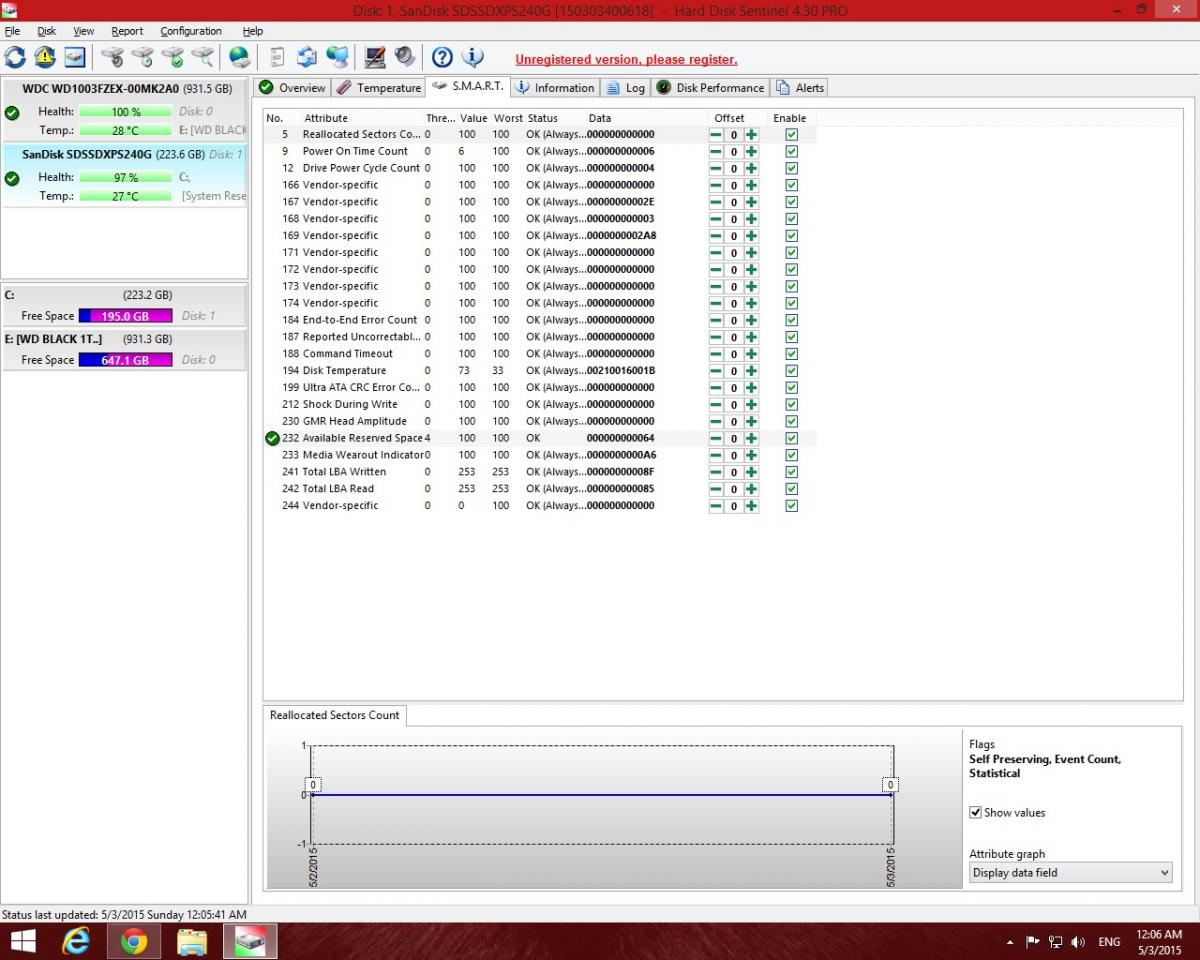Toggle Enable checkbox for End-to-End Error Count
The image size is (1200, 960).
tap(791, 320)
